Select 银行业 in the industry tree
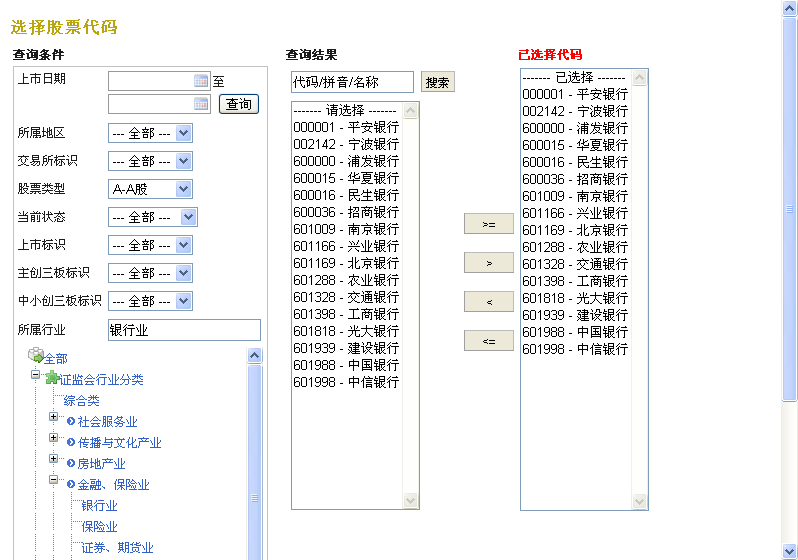Image resolution: width=798 pixels, height=560 pixels. [x=99, y=506]
